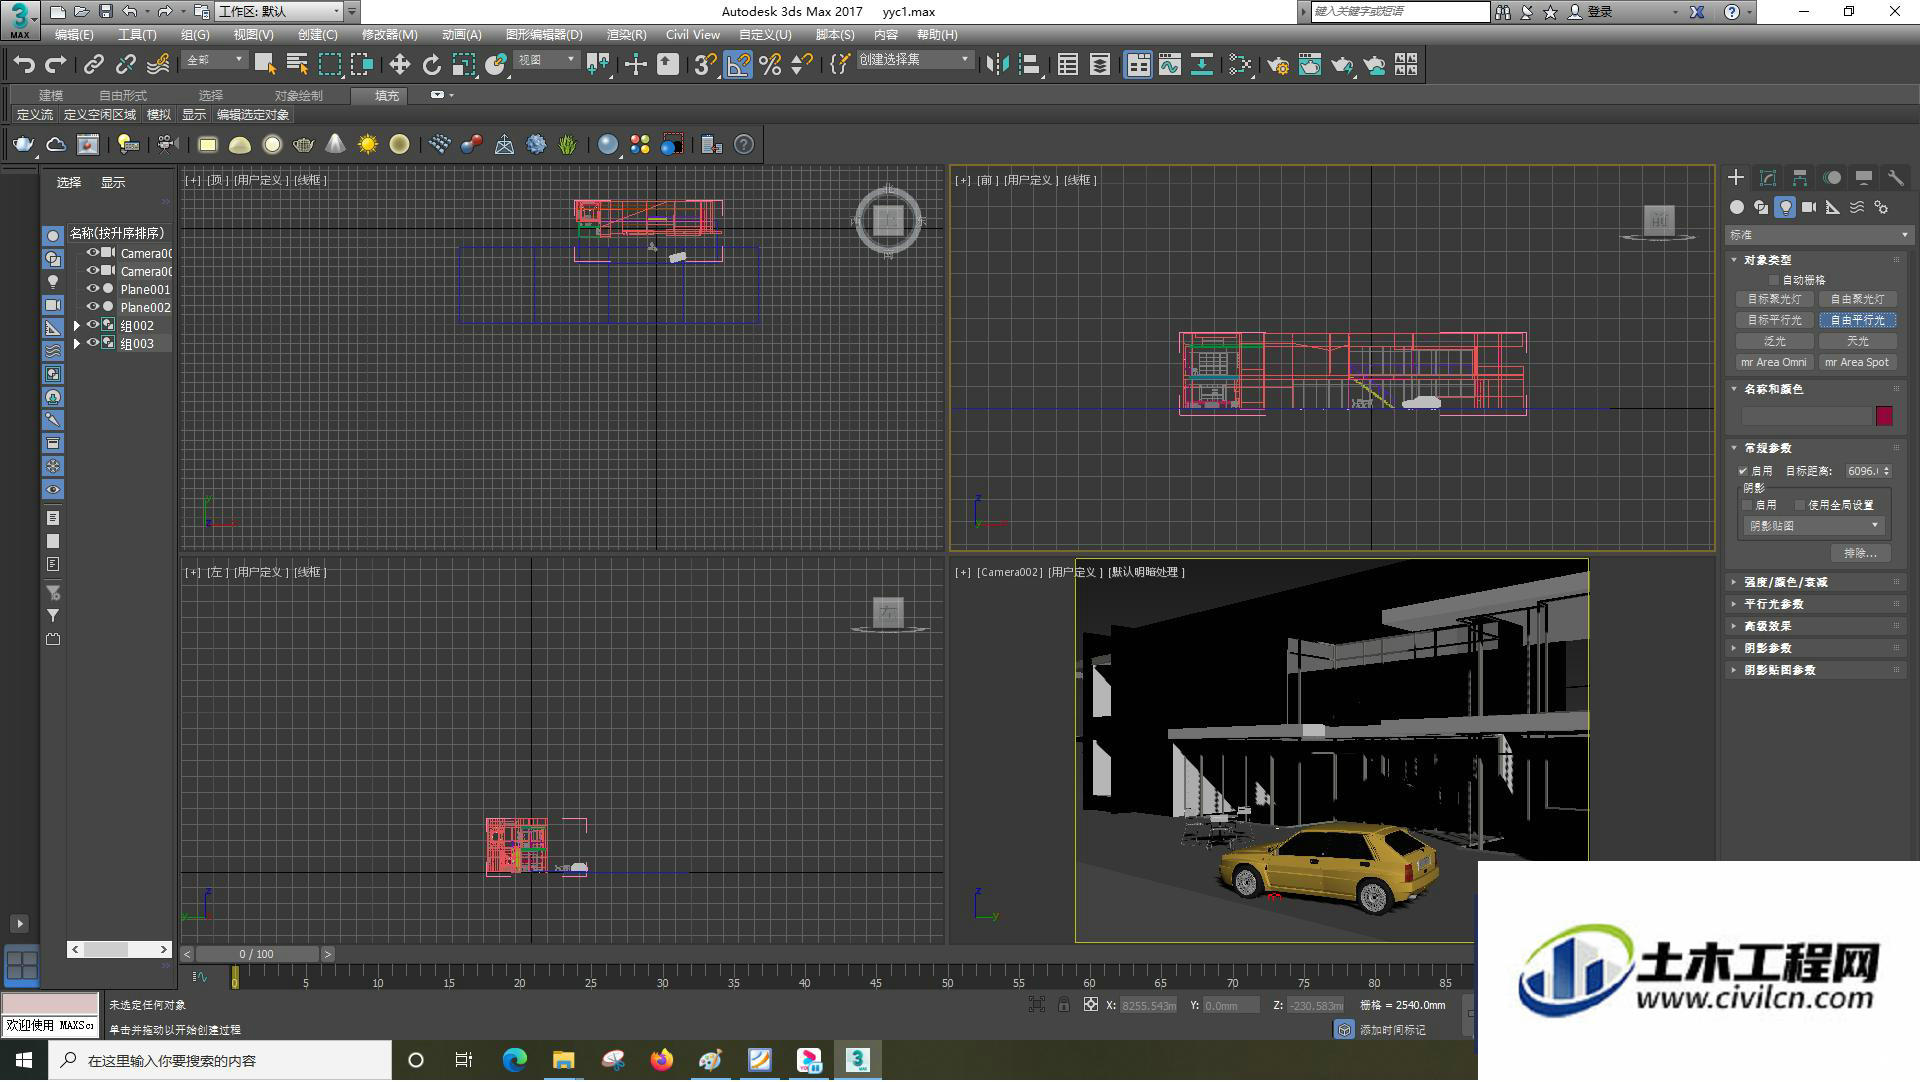Enable the 自动栅格 checkbox
Image resolution: width=1920 pixels, height=1082 pixels.
tap(1775, 280)
